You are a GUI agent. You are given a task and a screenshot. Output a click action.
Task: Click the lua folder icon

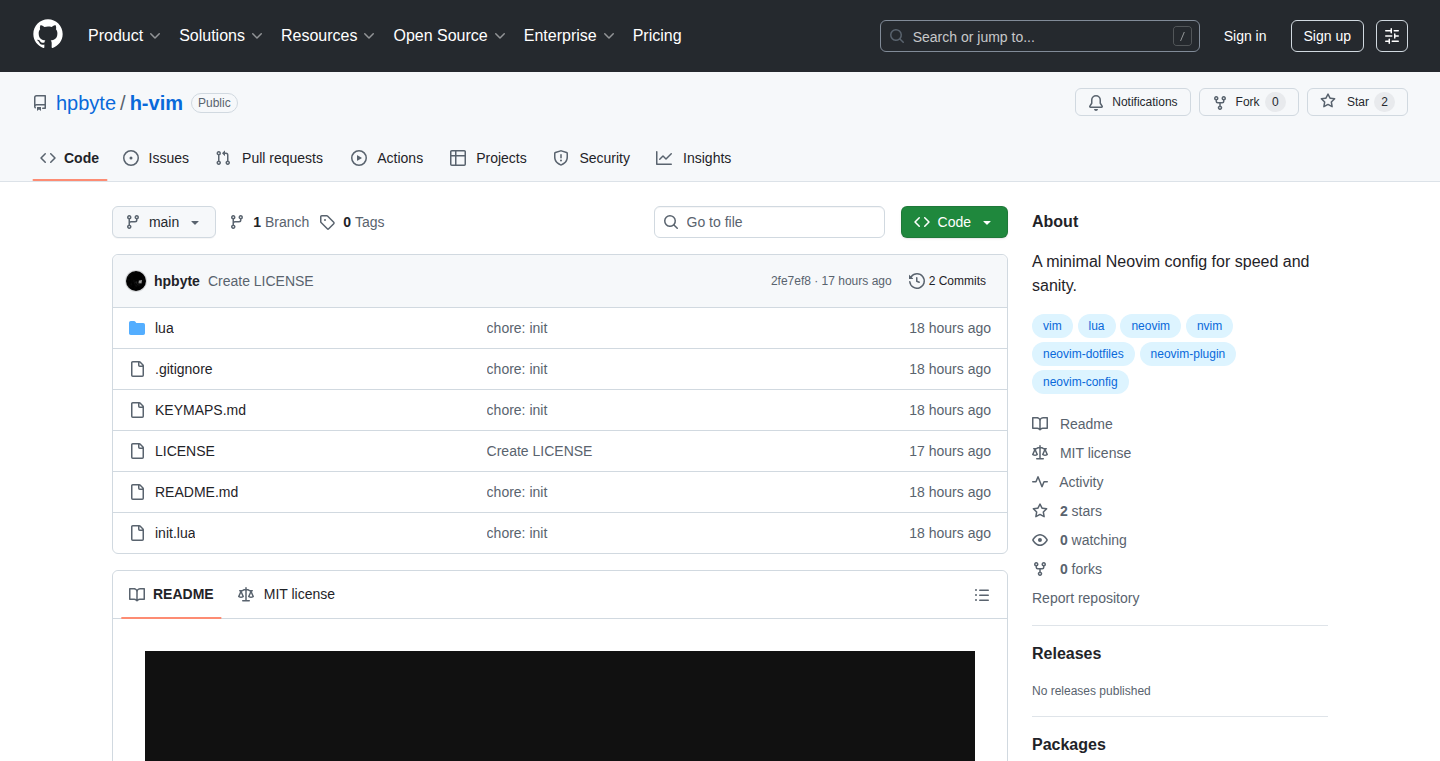pos(137,328)
